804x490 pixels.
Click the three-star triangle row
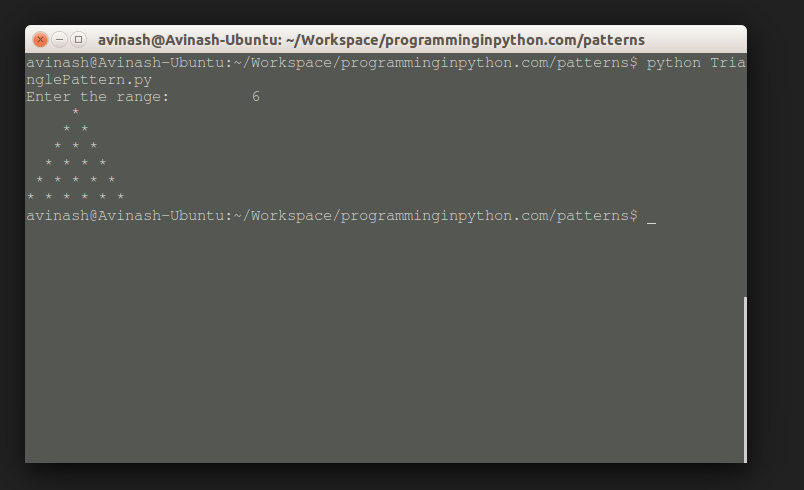point(75,146)
